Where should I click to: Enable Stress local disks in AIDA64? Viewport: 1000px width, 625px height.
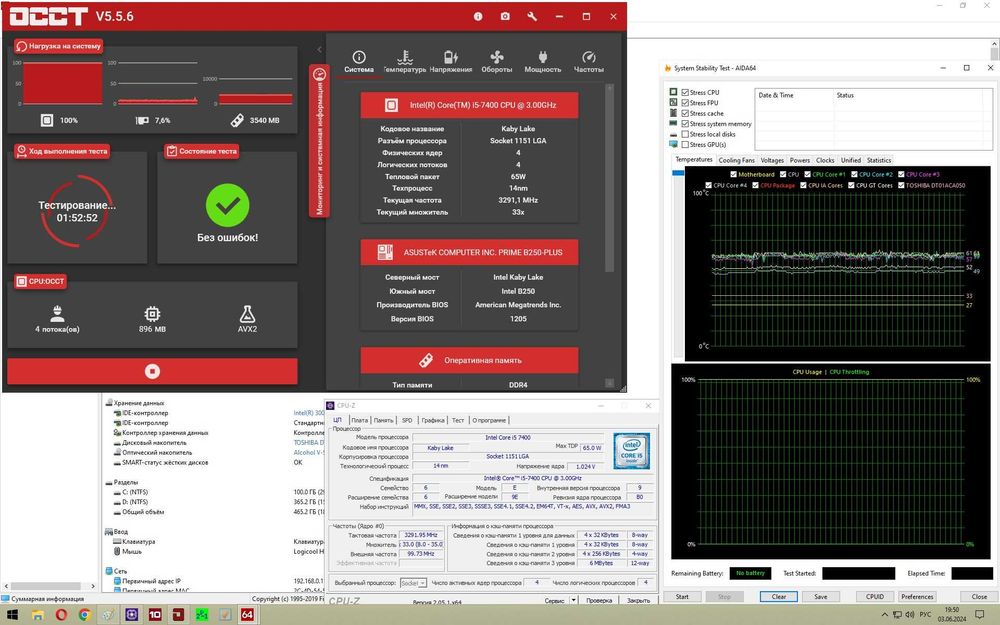(x=685, y=134)
